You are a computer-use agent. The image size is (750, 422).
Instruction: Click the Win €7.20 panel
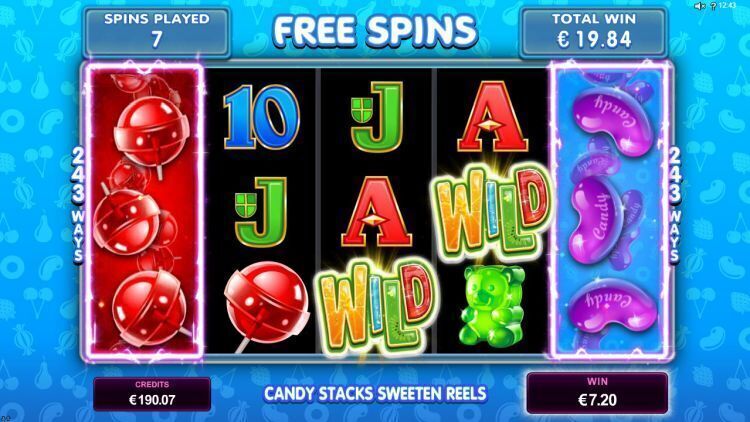point(597,393)
